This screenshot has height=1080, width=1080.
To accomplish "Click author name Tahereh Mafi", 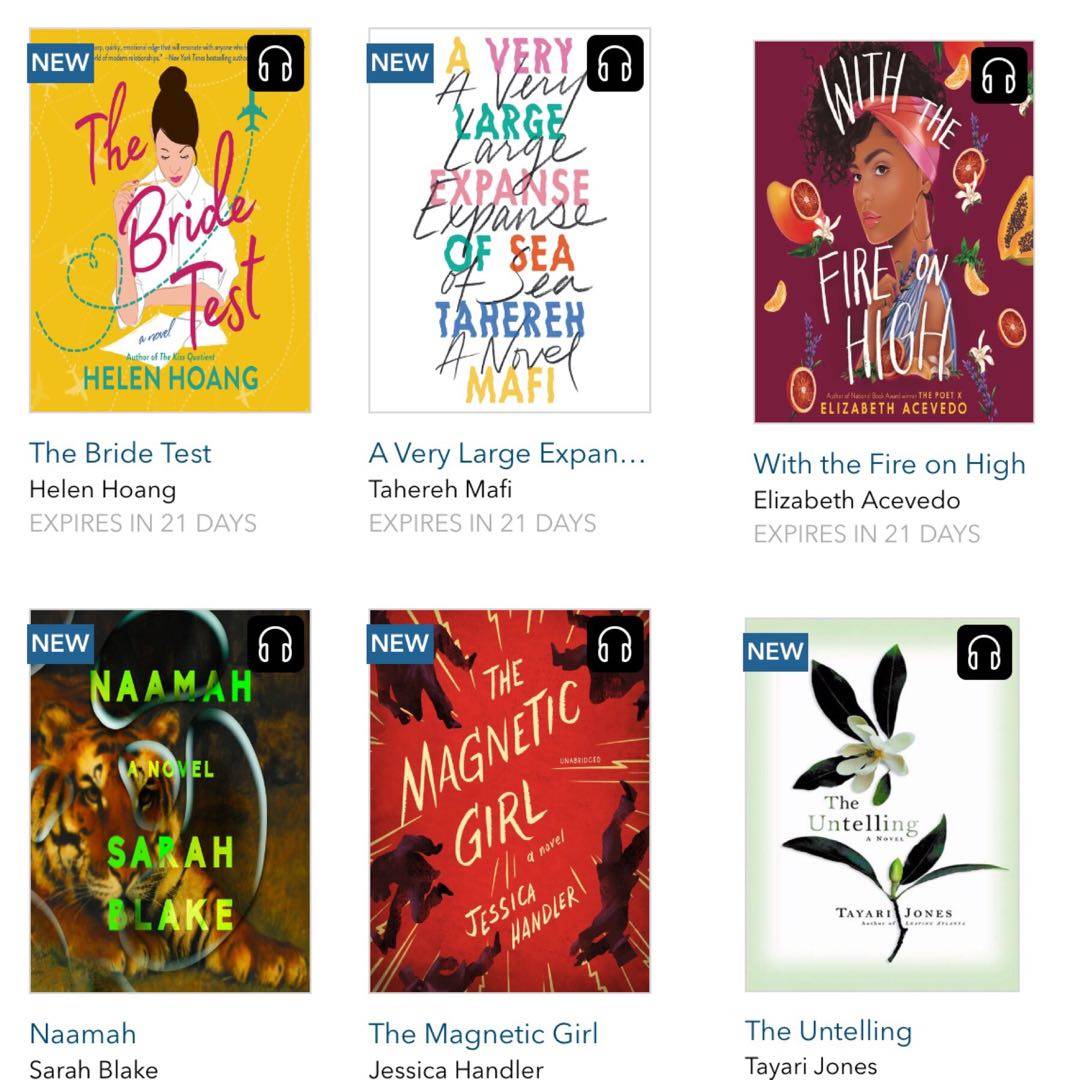I will pos(440,489).
